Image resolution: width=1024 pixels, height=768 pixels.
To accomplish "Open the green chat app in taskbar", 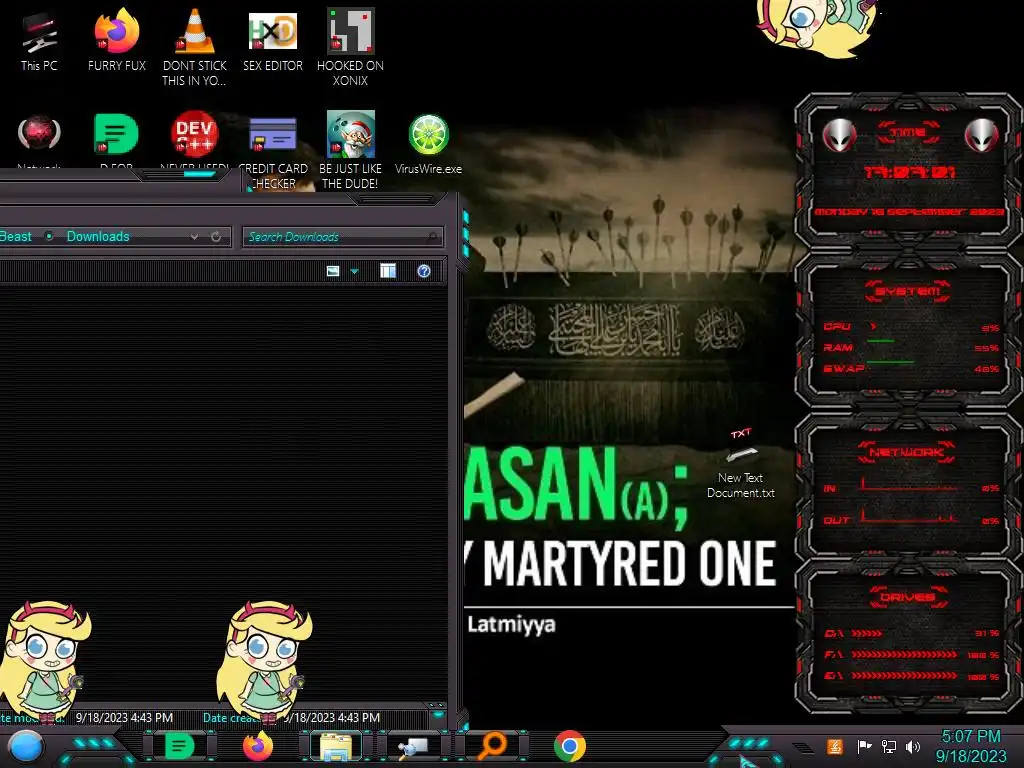I will point(179,746).
